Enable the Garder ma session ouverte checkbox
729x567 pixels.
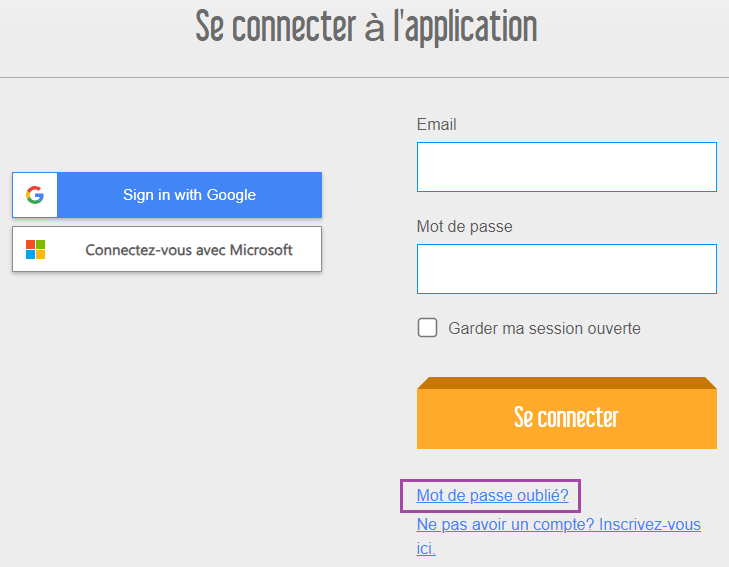coord(427,328)
